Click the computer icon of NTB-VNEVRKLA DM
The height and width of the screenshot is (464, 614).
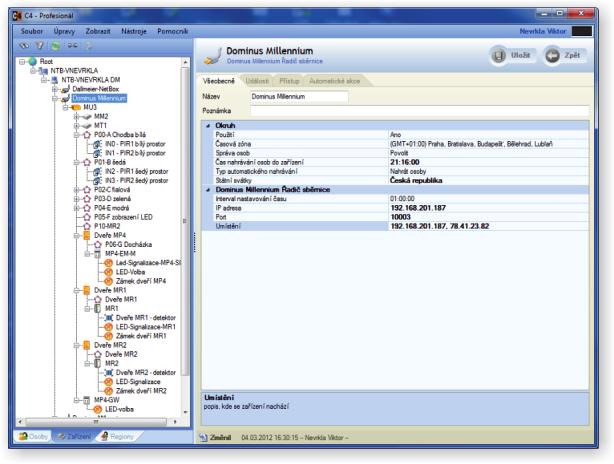click(x=54, y=80)
